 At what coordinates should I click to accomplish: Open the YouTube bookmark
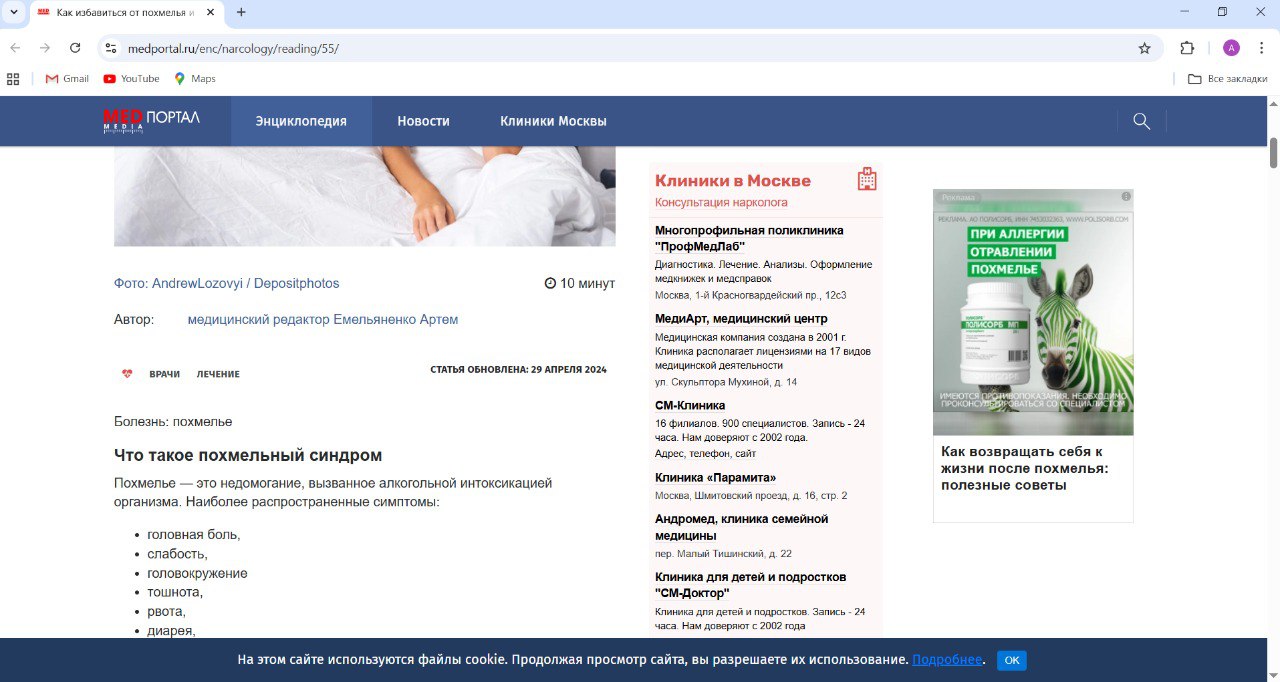tap(131, 79)
